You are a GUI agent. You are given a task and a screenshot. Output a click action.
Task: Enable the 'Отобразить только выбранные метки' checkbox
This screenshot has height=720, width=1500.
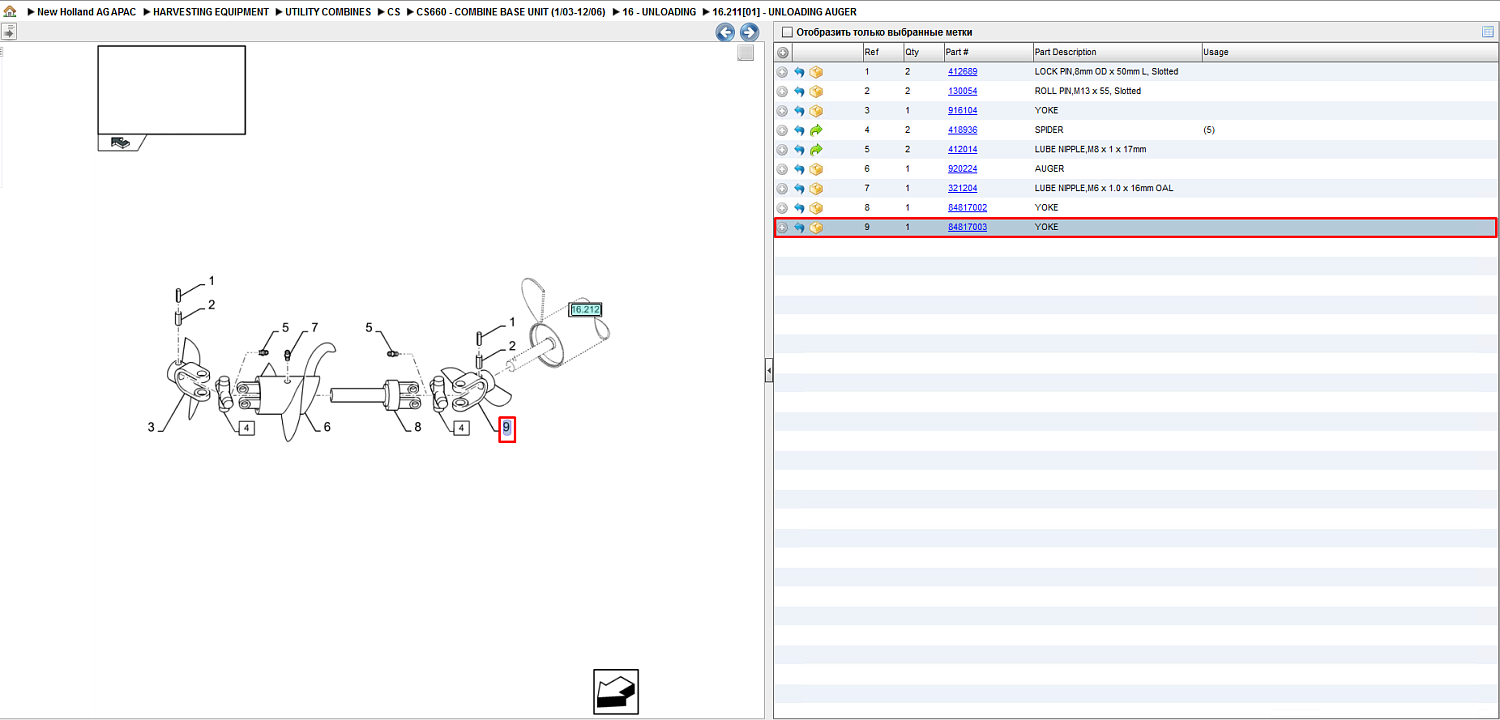coord(787,32)
